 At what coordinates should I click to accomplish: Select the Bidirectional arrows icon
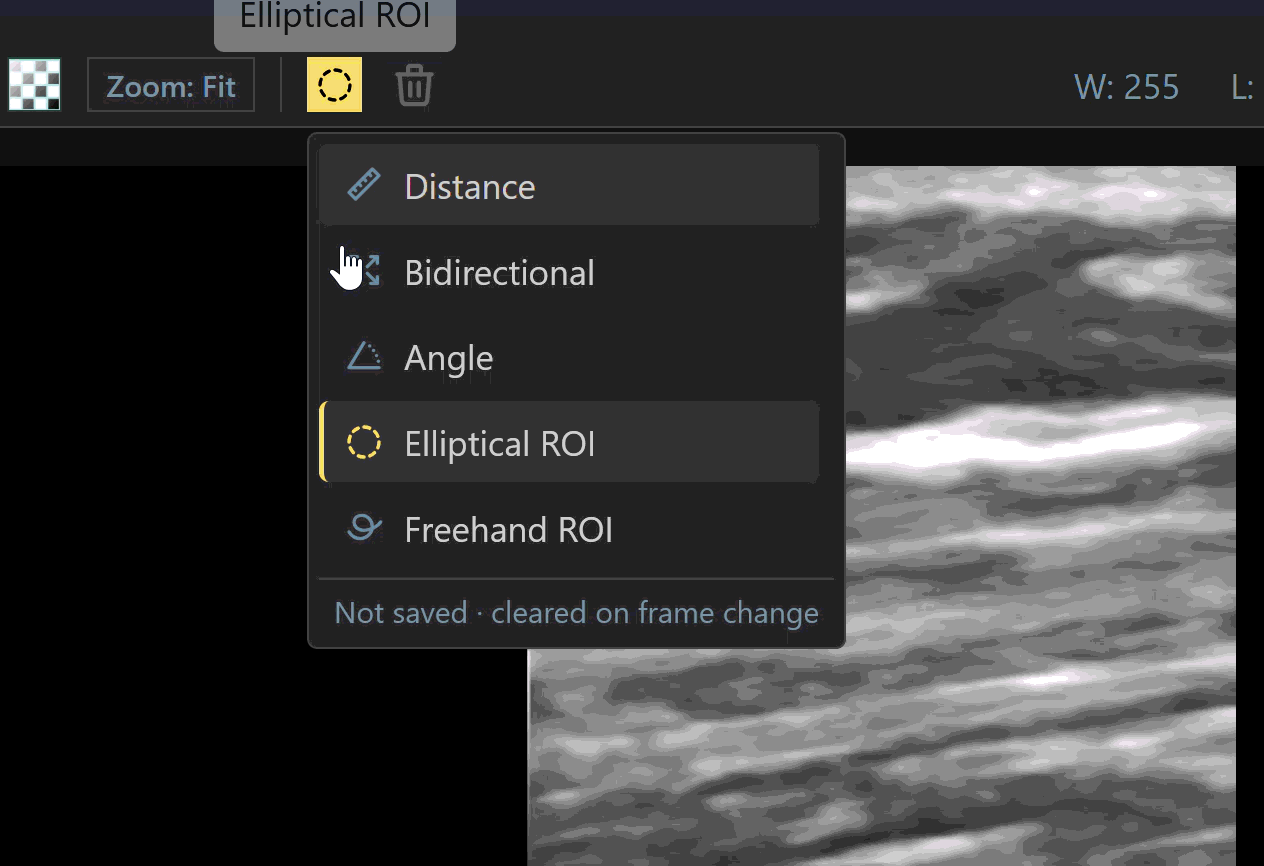click(364, 272)
